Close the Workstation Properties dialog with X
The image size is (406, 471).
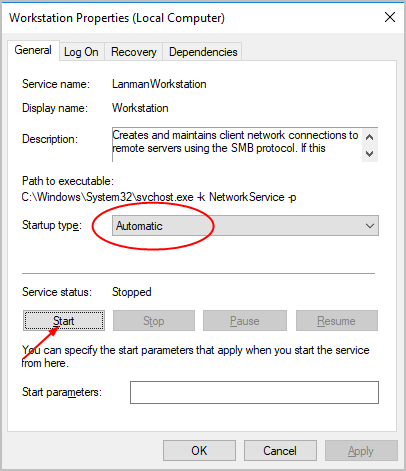(x=390, y=17)
